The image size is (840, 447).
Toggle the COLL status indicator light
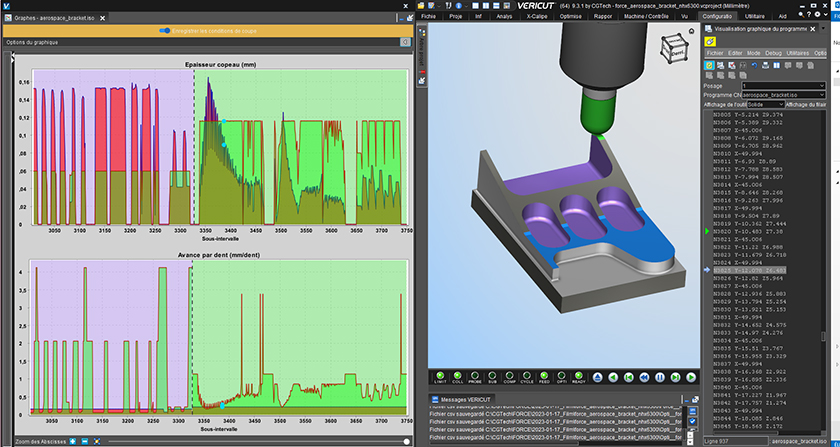[x=456, y=377]
